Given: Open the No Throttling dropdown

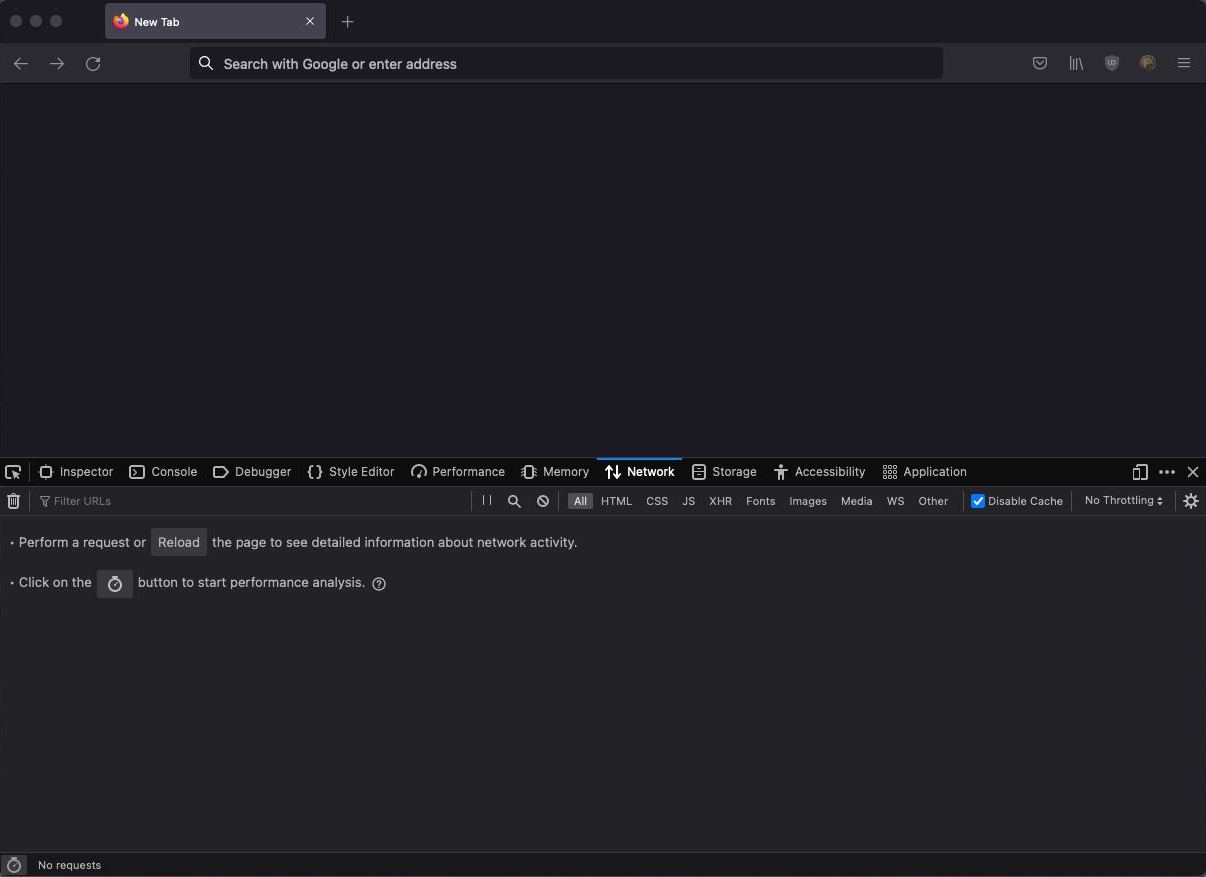Looking at the screenshot, I should point(1124,501).
